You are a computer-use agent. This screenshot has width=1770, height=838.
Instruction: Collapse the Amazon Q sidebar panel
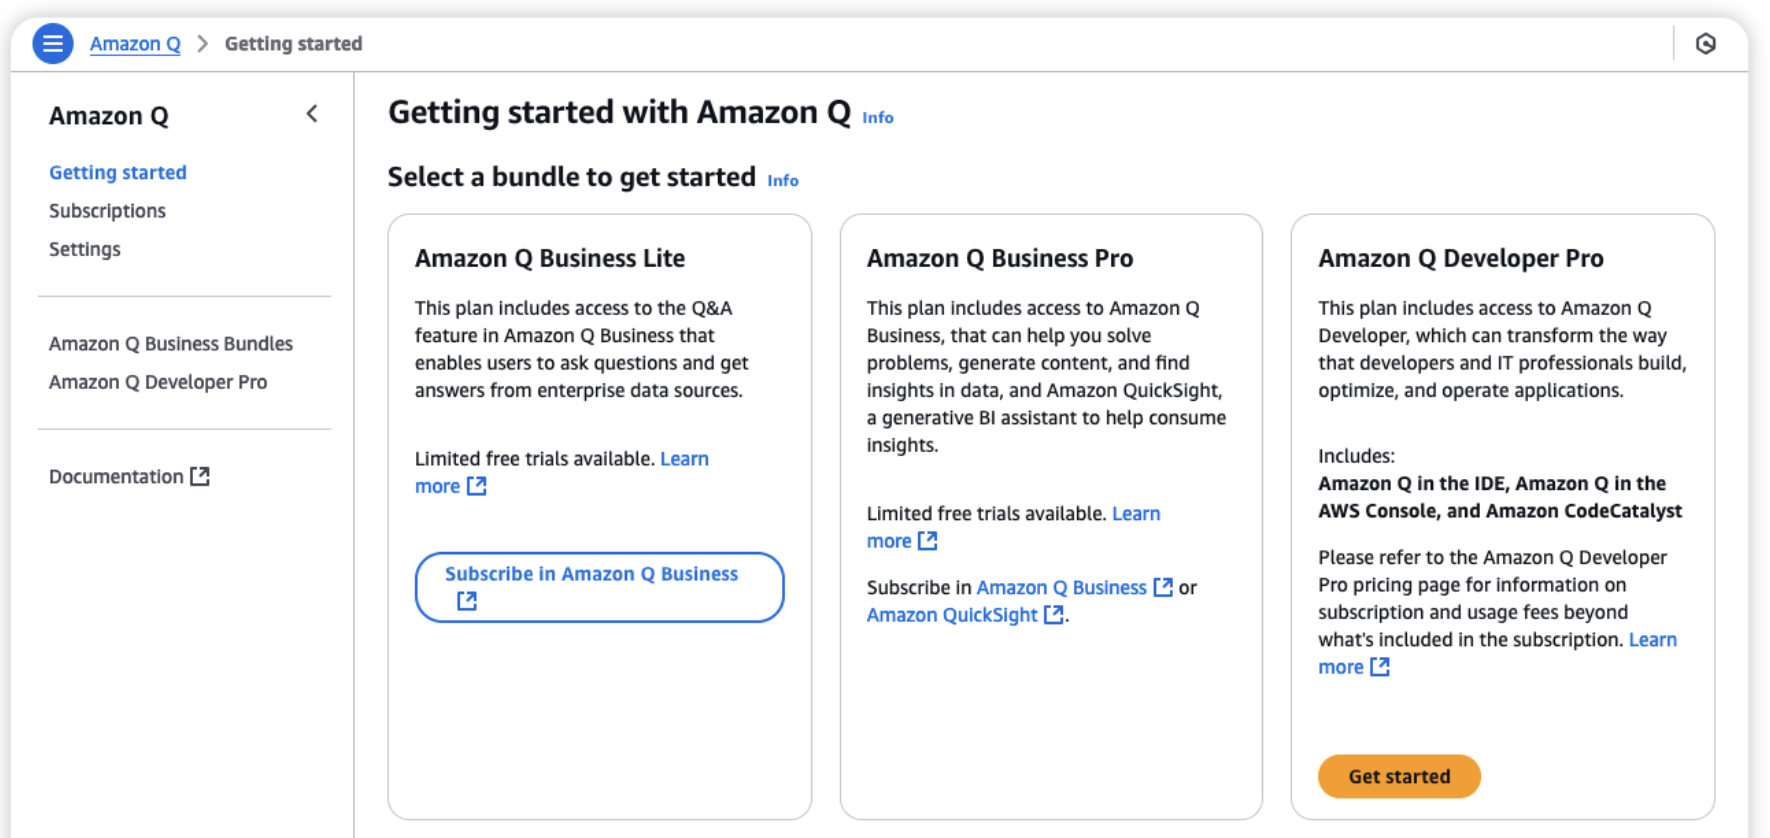click(x=312, y=114)
